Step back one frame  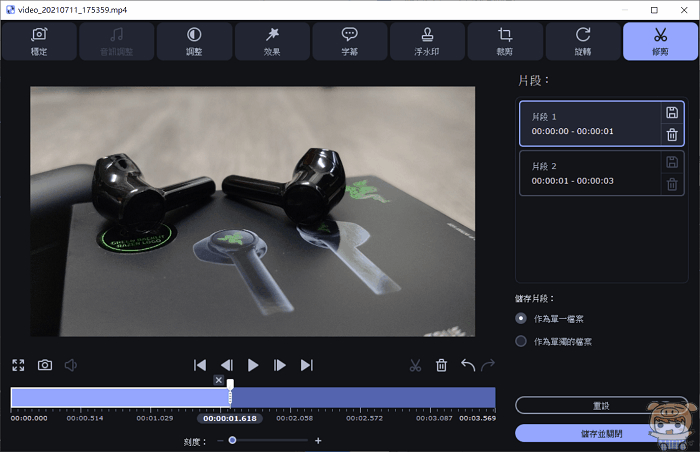(x=227, y=365)
